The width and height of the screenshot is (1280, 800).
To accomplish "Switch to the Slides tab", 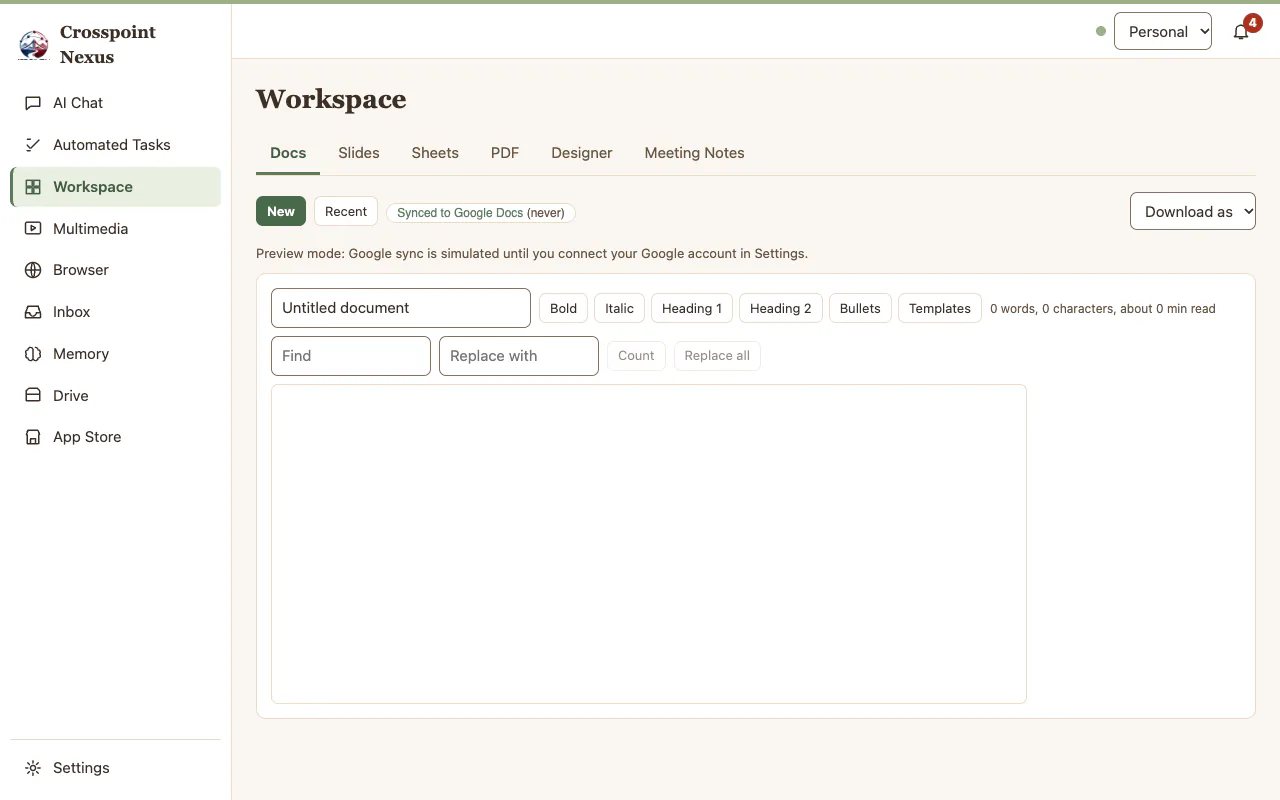I will click(359, 153).
